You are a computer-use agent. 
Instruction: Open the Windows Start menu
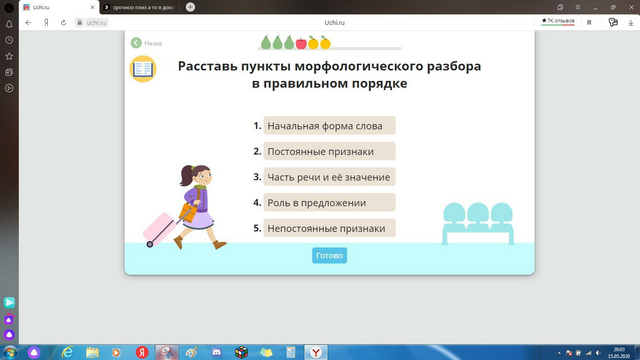coord(10,352)
